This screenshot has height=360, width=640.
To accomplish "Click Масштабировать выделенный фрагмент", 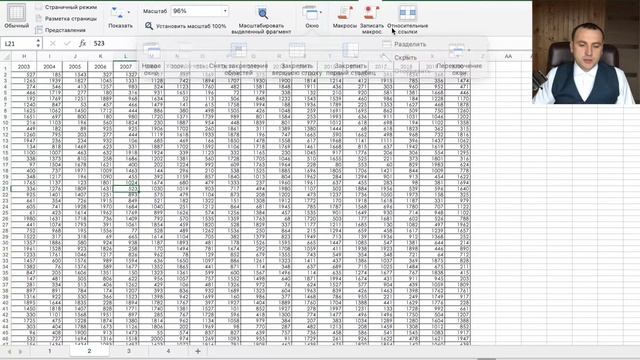I will [261, 20].
